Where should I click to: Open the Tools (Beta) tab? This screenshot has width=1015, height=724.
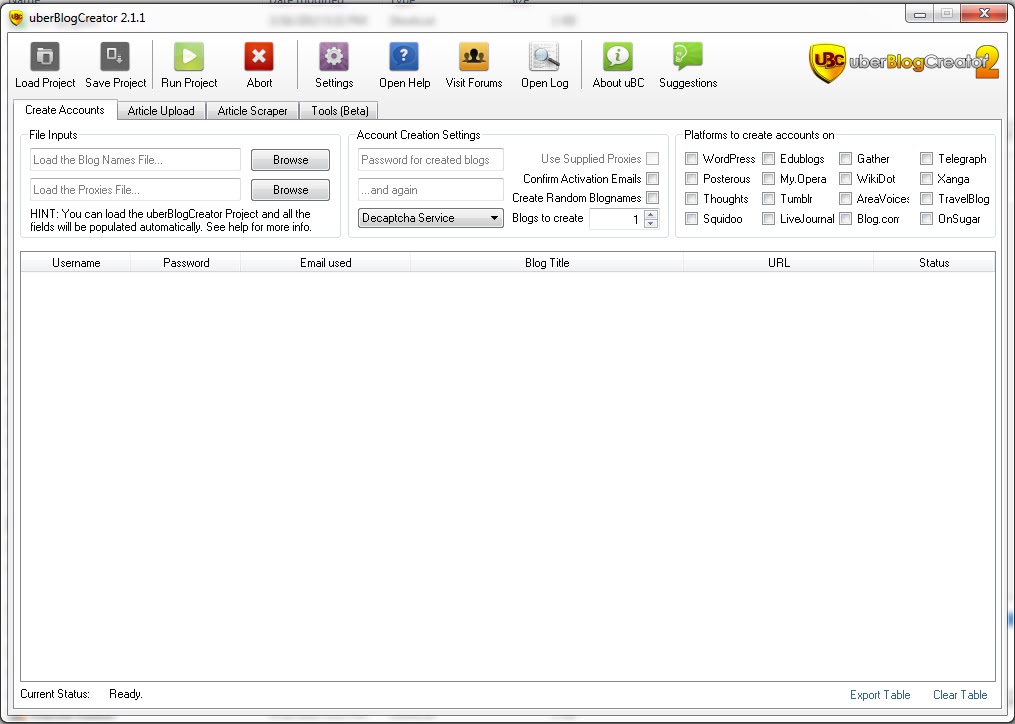tap(340, 111)
